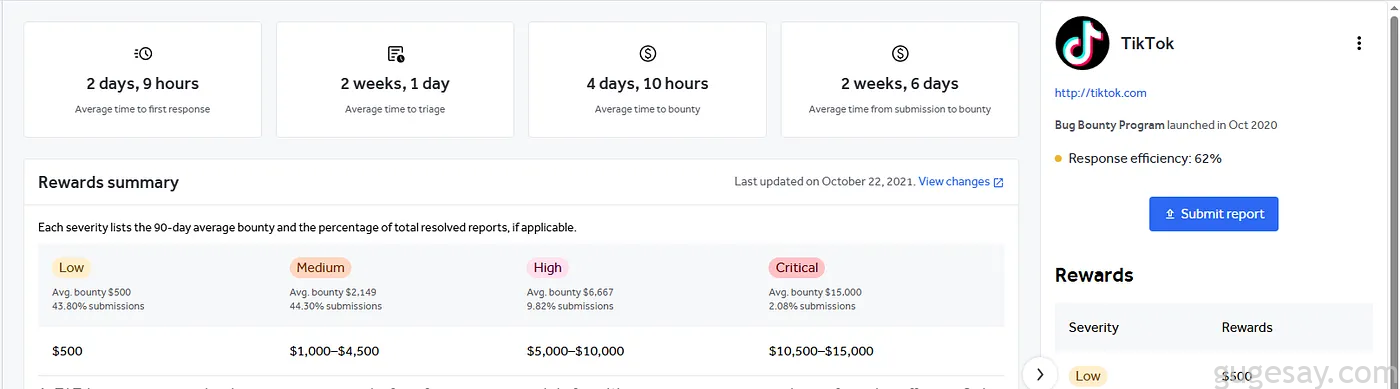Expand the sidebar with the chevron arrow

[x=1040, y=374]
